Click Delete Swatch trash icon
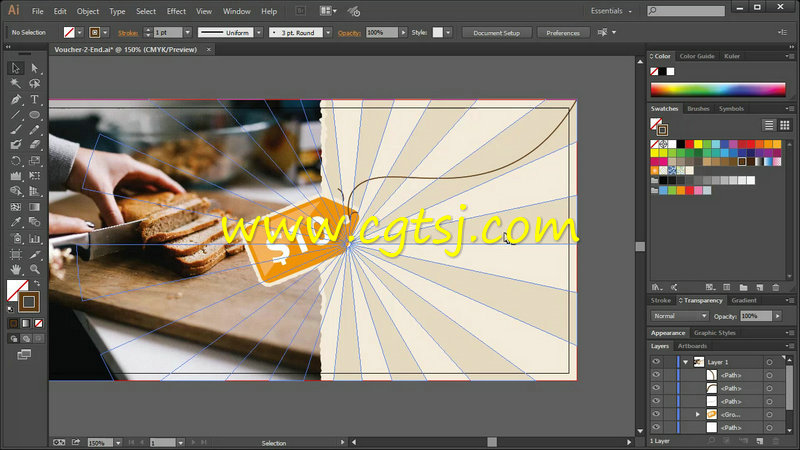800x450 pixels. 776,288
